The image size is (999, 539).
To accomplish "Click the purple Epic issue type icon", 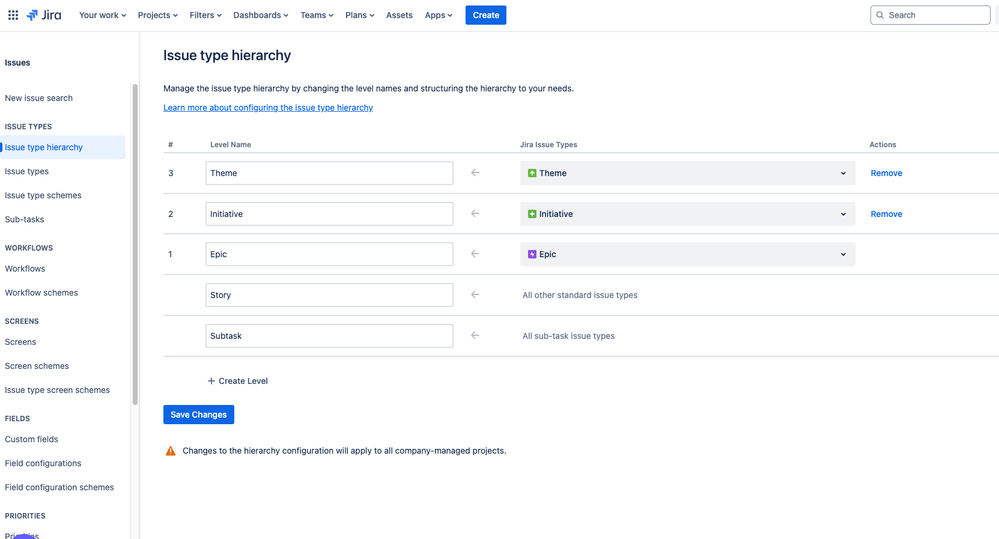I will (532, 254).
